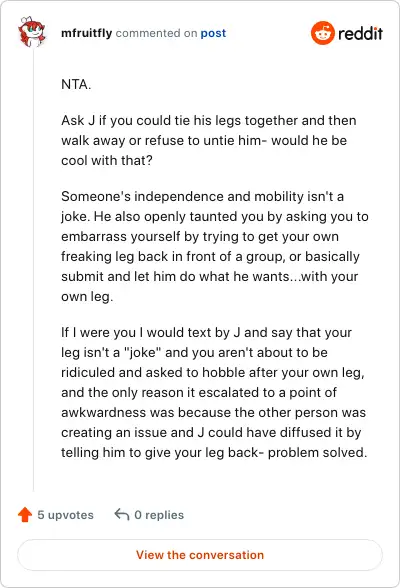Follow the blue "post" link
The image size is (400, 588).
(213, 33)
